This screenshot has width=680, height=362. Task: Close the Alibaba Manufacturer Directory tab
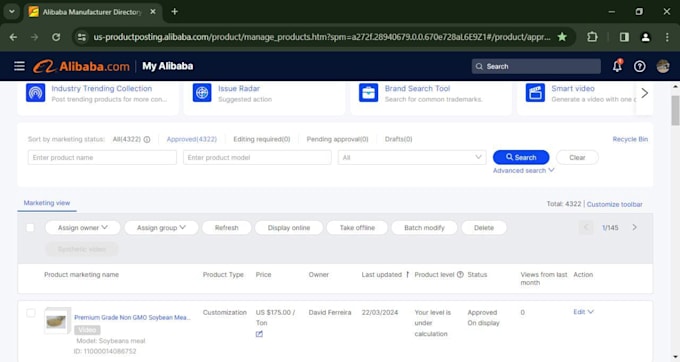click(x=153, y=12)
